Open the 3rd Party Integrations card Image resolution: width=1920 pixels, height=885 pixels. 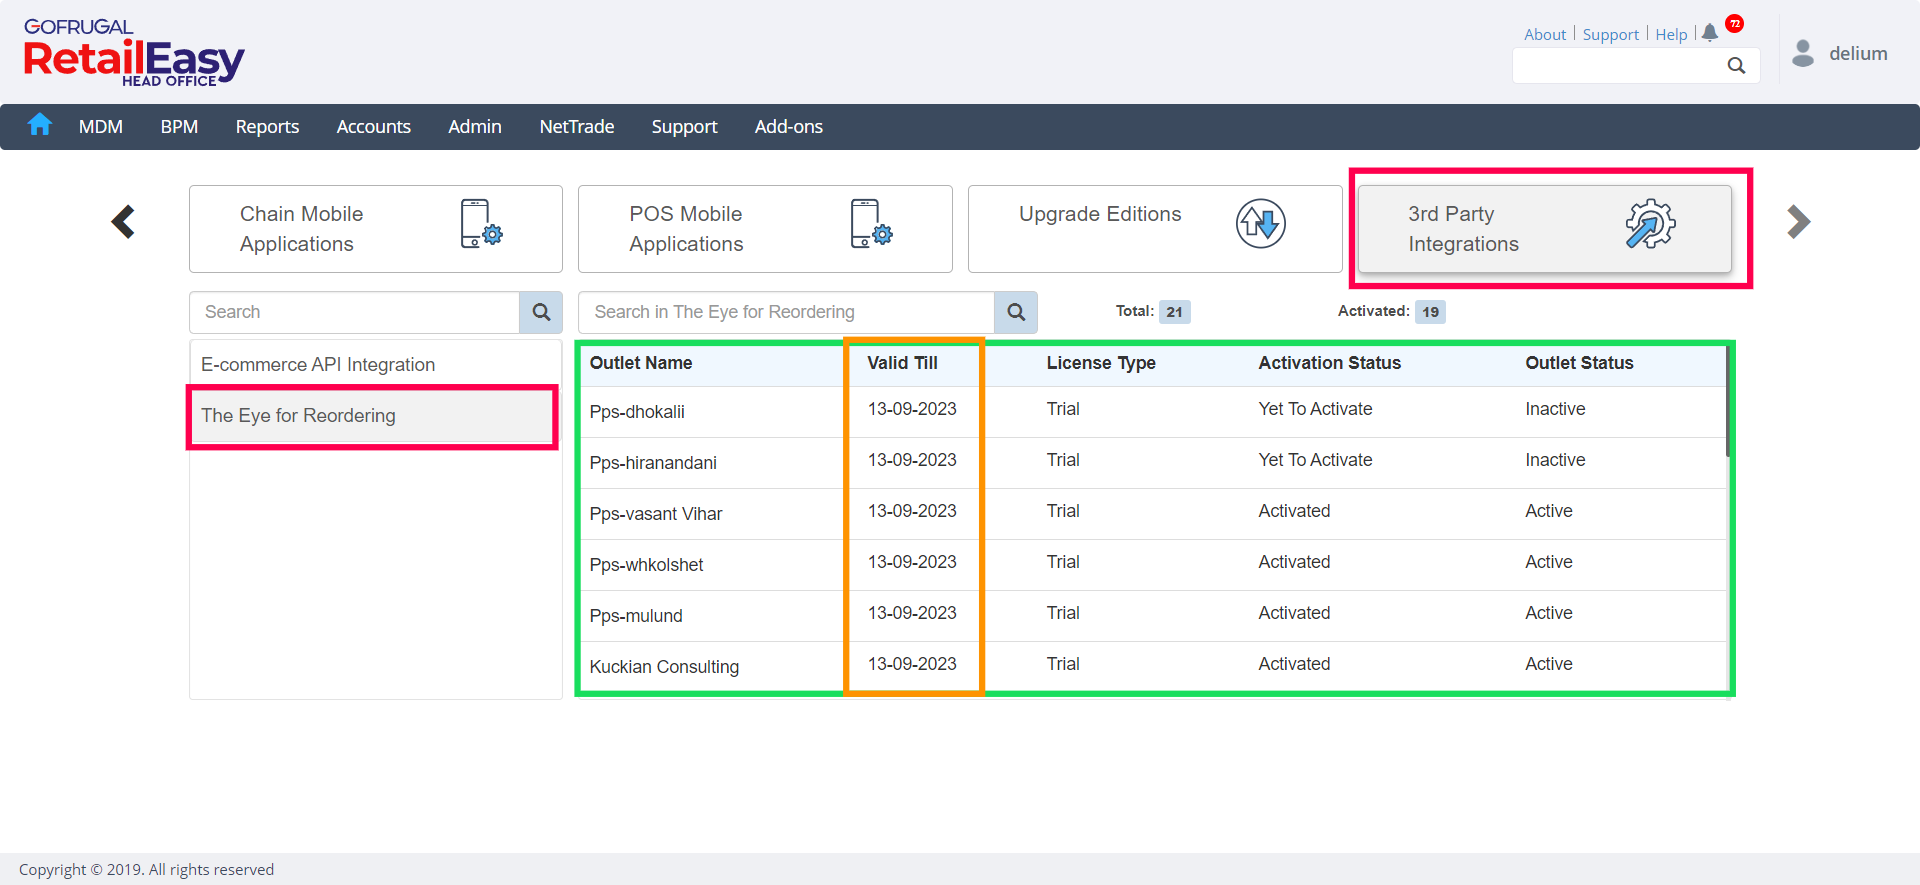1544,229
